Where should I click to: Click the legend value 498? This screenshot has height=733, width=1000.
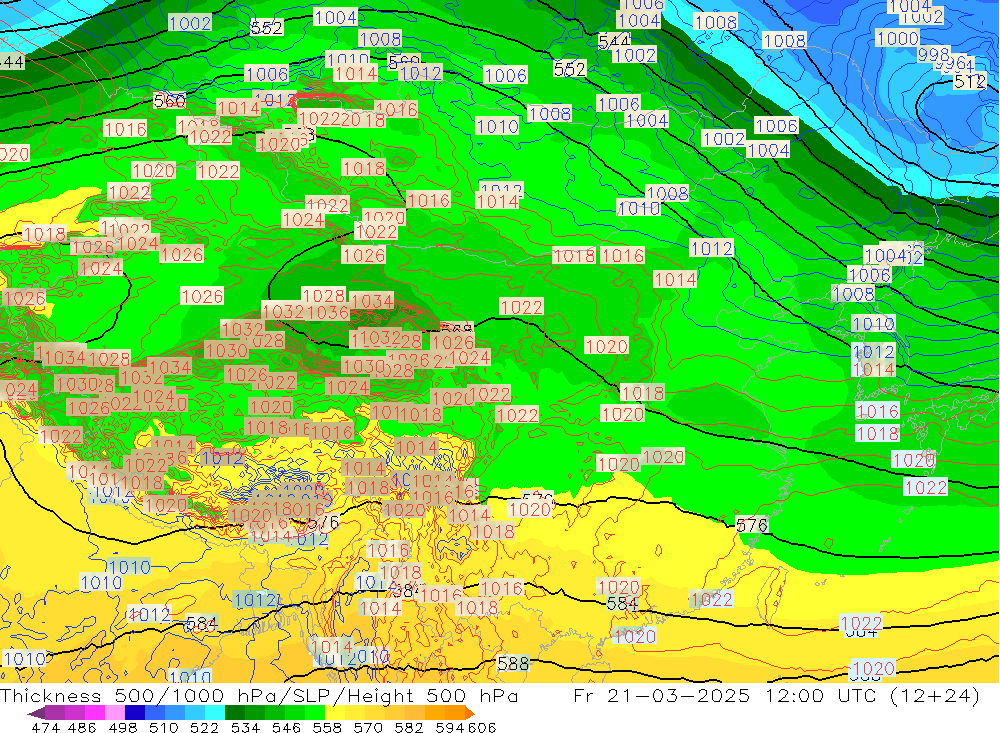[123, 727]
